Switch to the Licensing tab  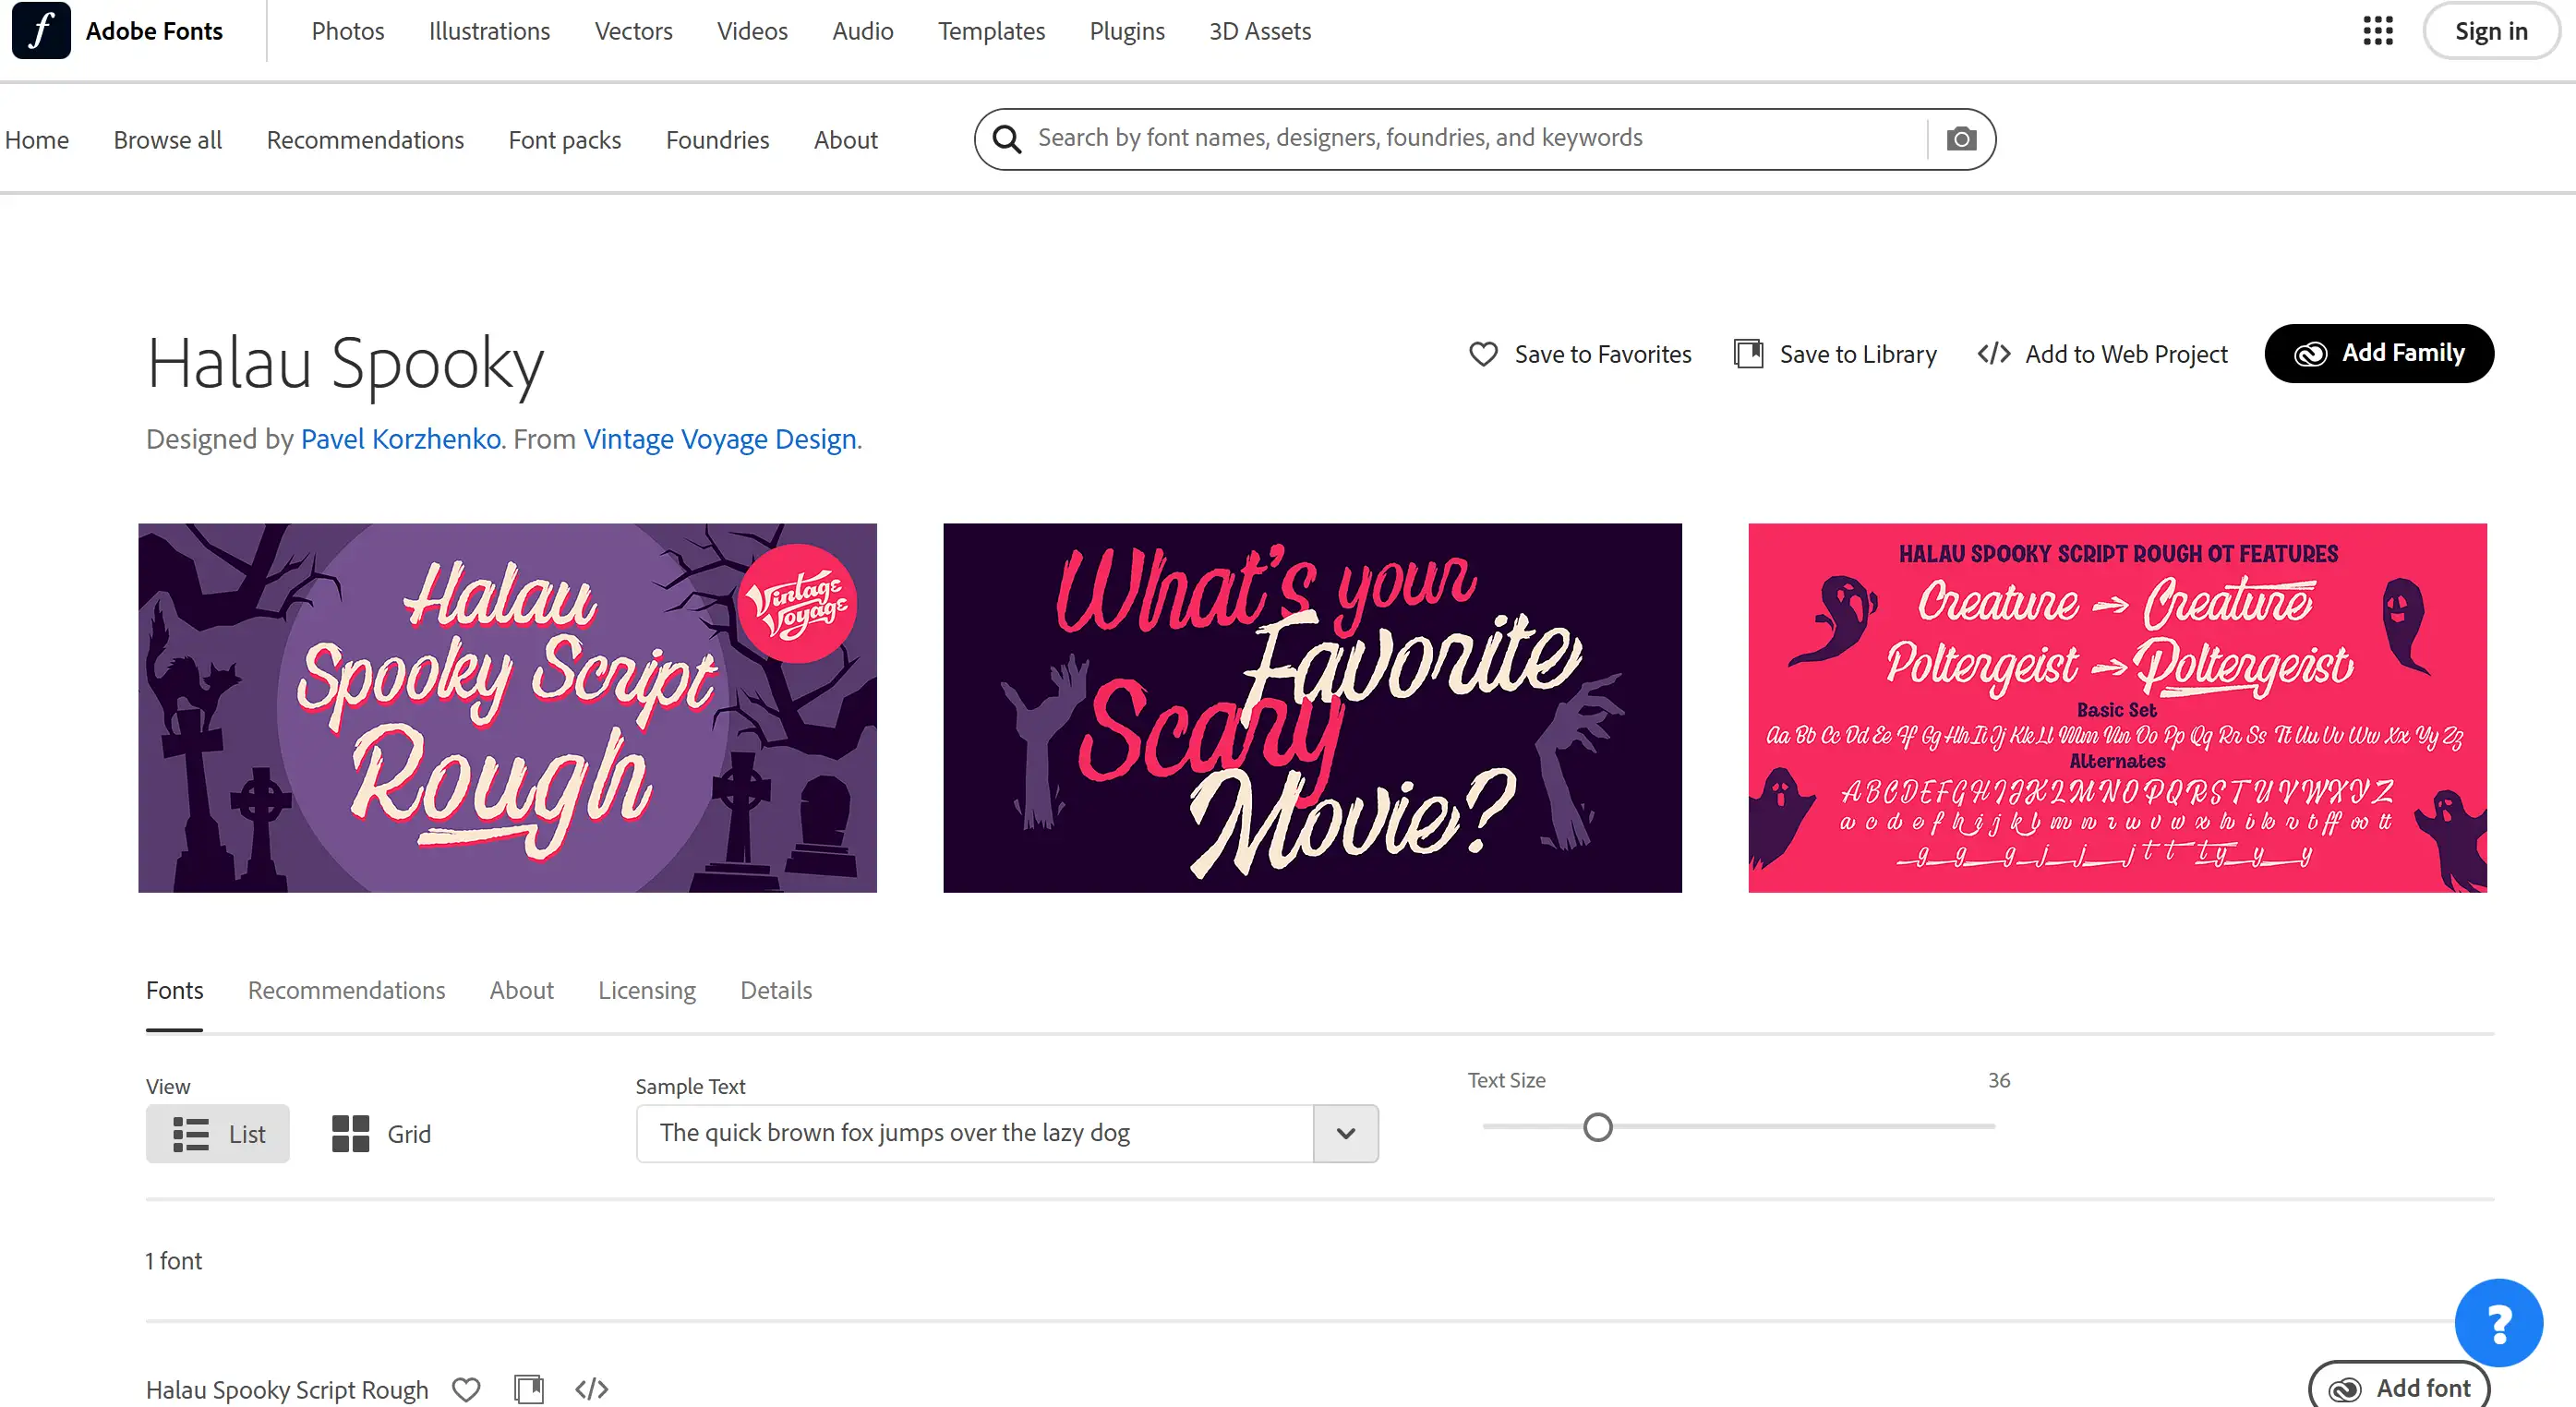tap(647, 991)
